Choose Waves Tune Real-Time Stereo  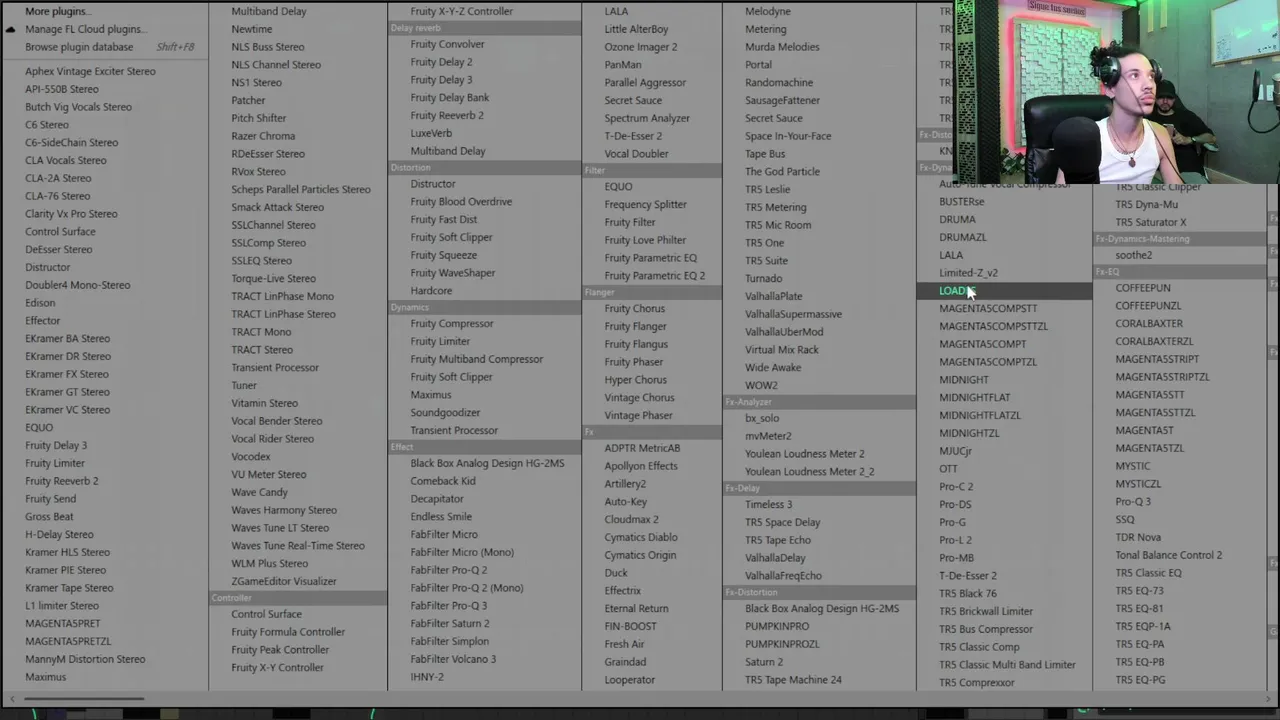(298, 546)
